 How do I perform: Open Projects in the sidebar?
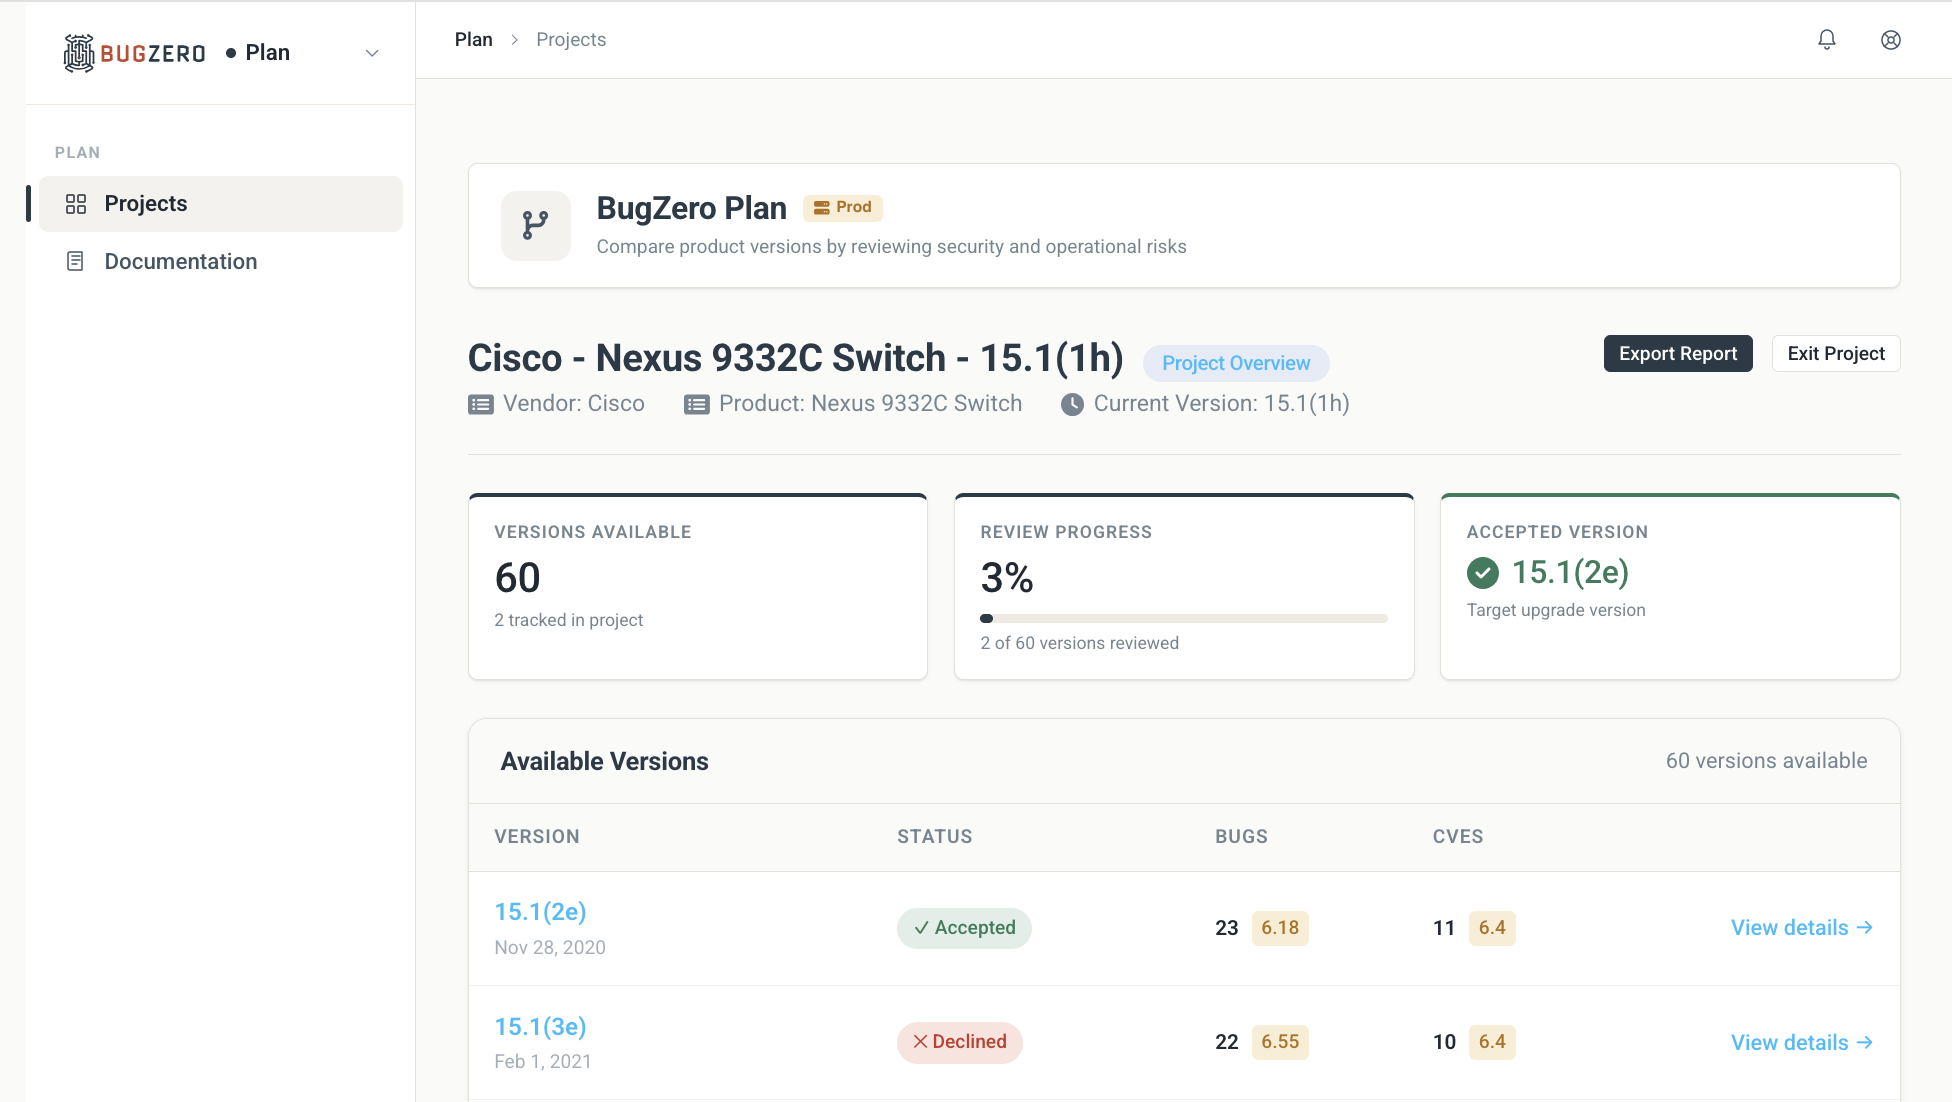(221, 204)
